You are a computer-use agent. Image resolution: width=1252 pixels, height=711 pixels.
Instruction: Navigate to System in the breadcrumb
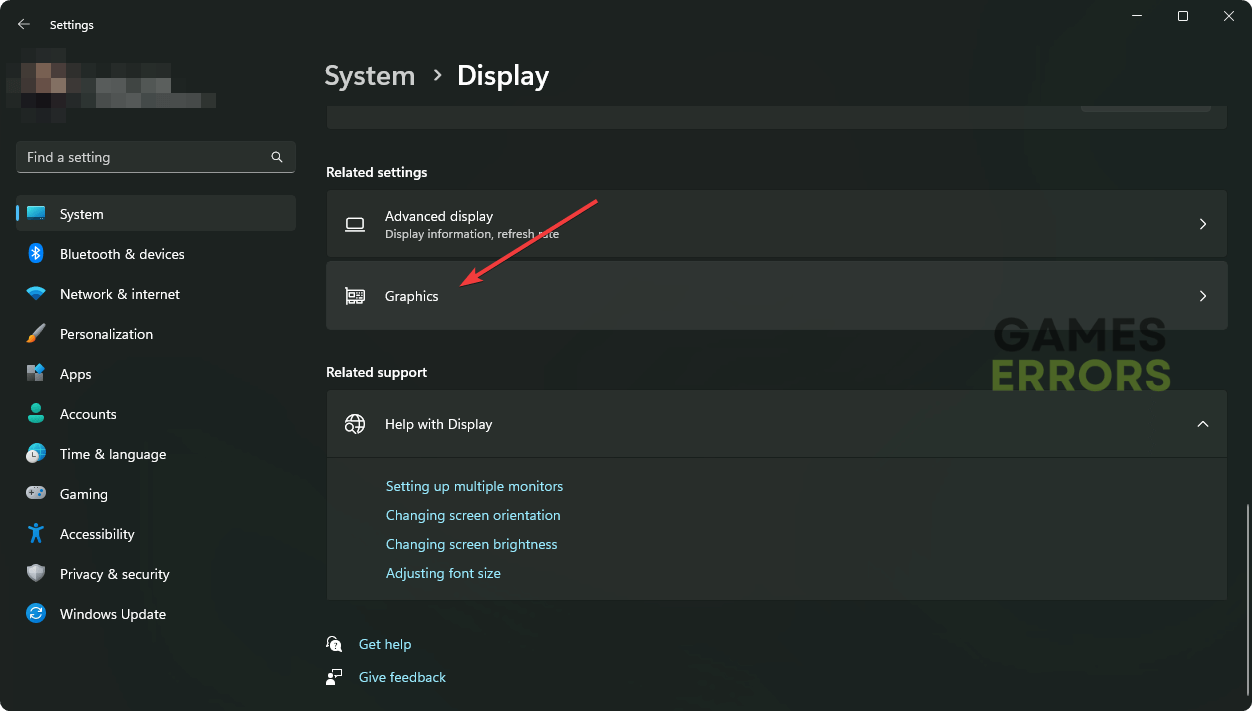(x=370, y=76)
